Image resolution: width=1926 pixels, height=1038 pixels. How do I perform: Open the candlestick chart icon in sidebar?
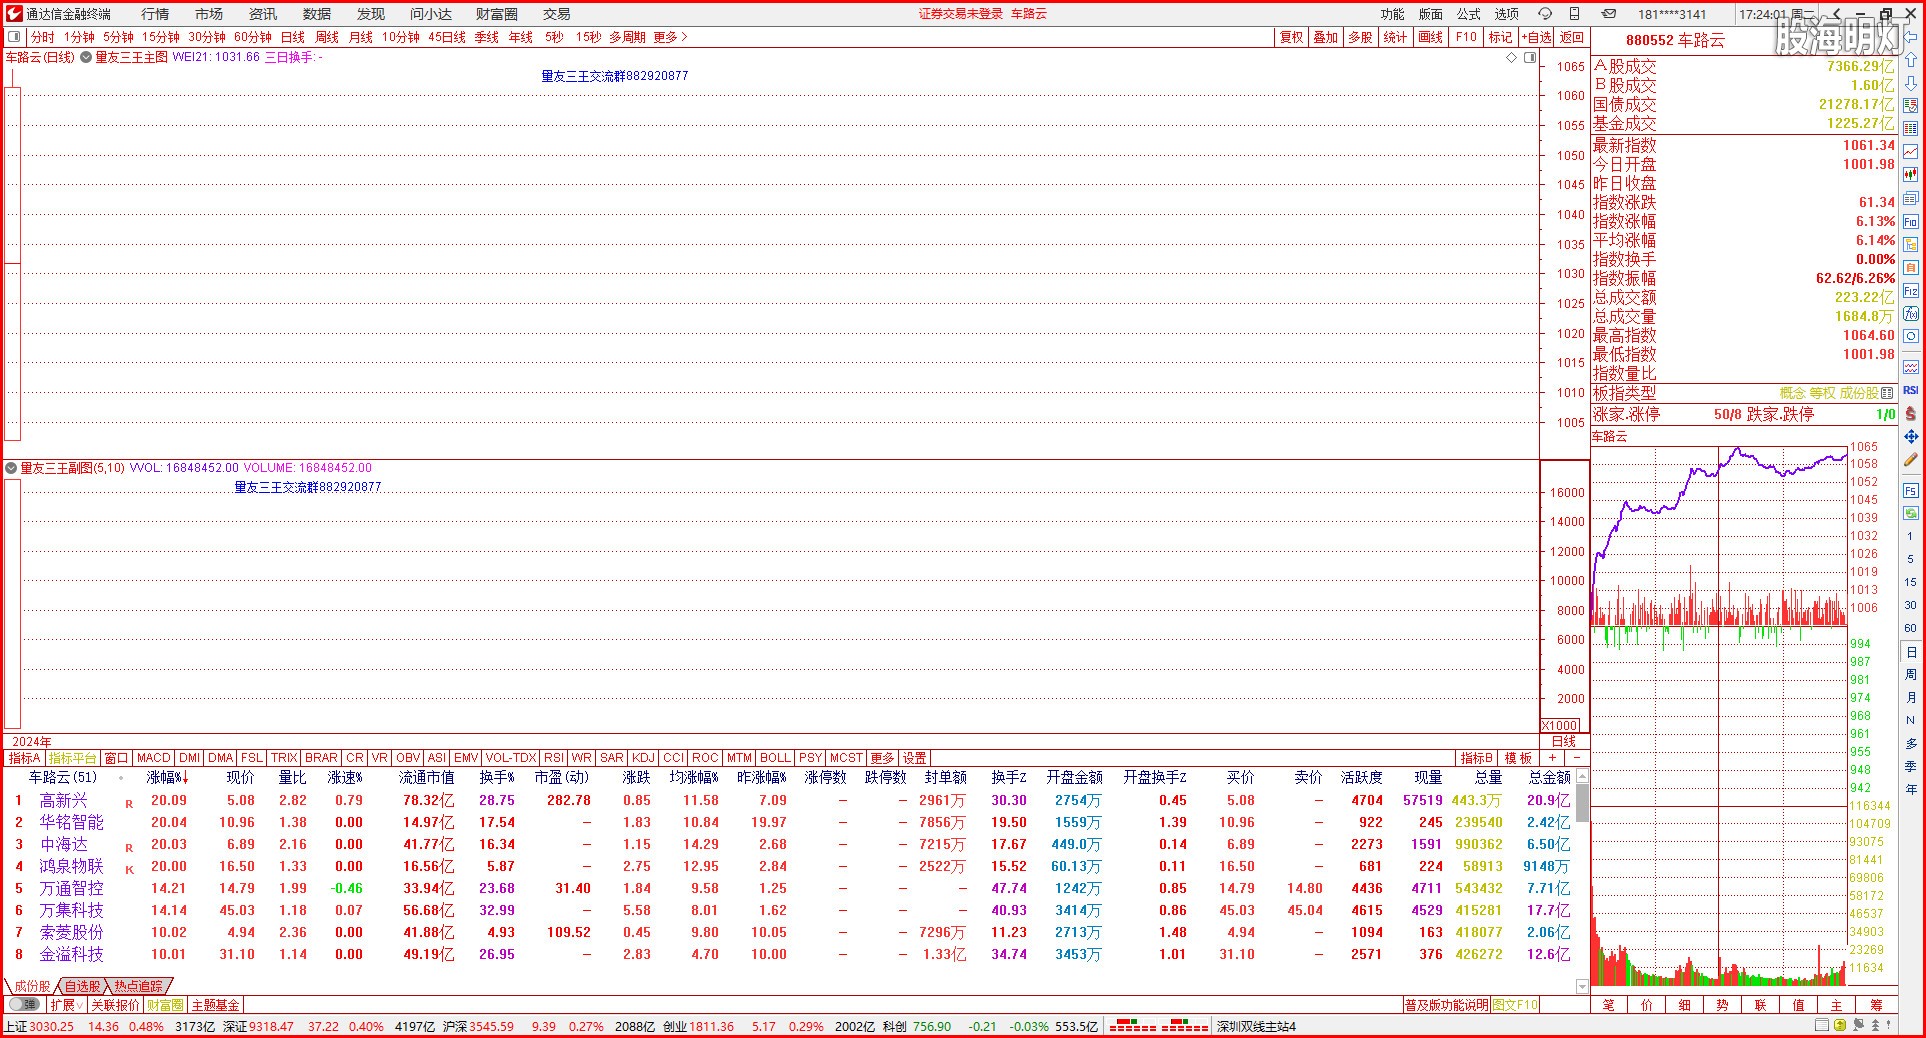1910,174
